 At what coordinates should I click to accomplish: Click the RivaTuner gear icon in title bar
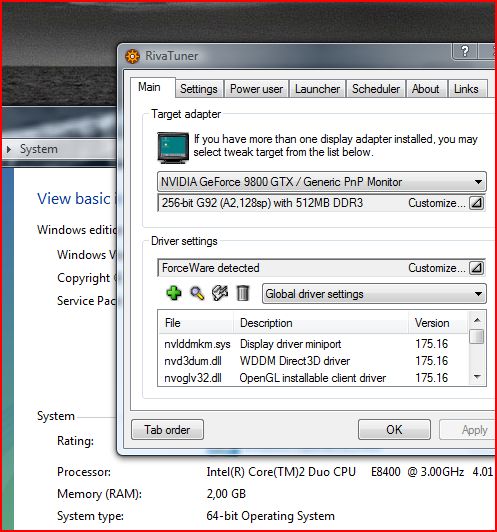(132, 56)
